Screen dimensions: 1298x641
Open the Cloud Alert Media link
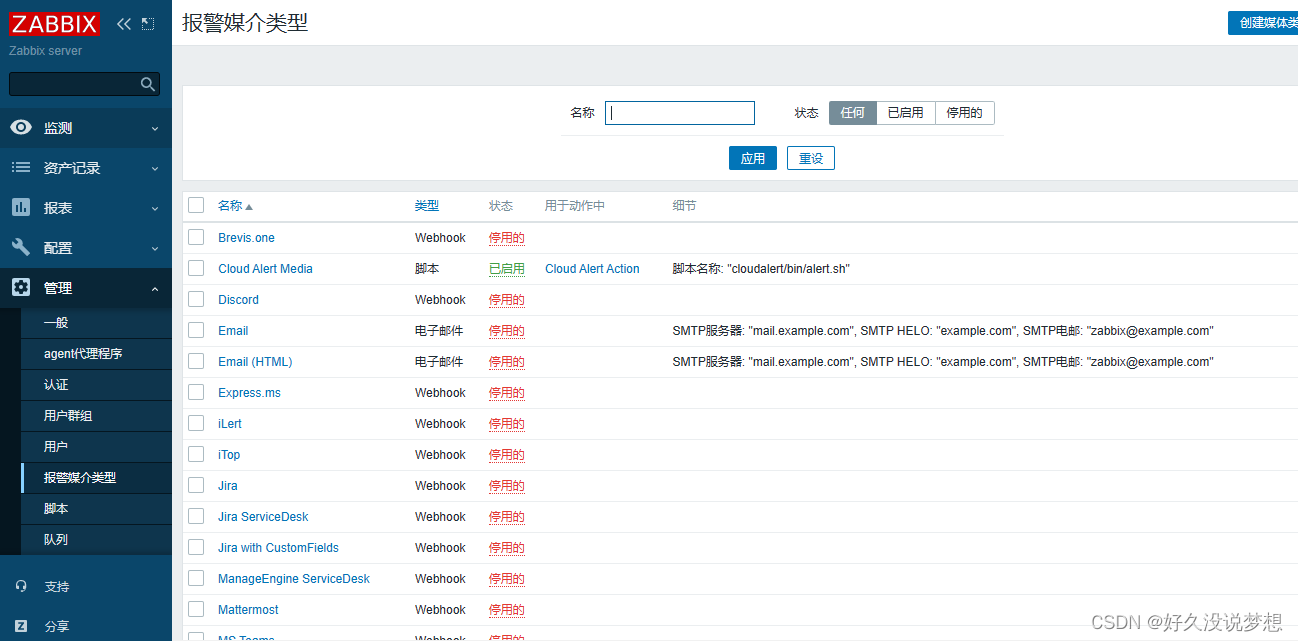[x=265, y=269]
